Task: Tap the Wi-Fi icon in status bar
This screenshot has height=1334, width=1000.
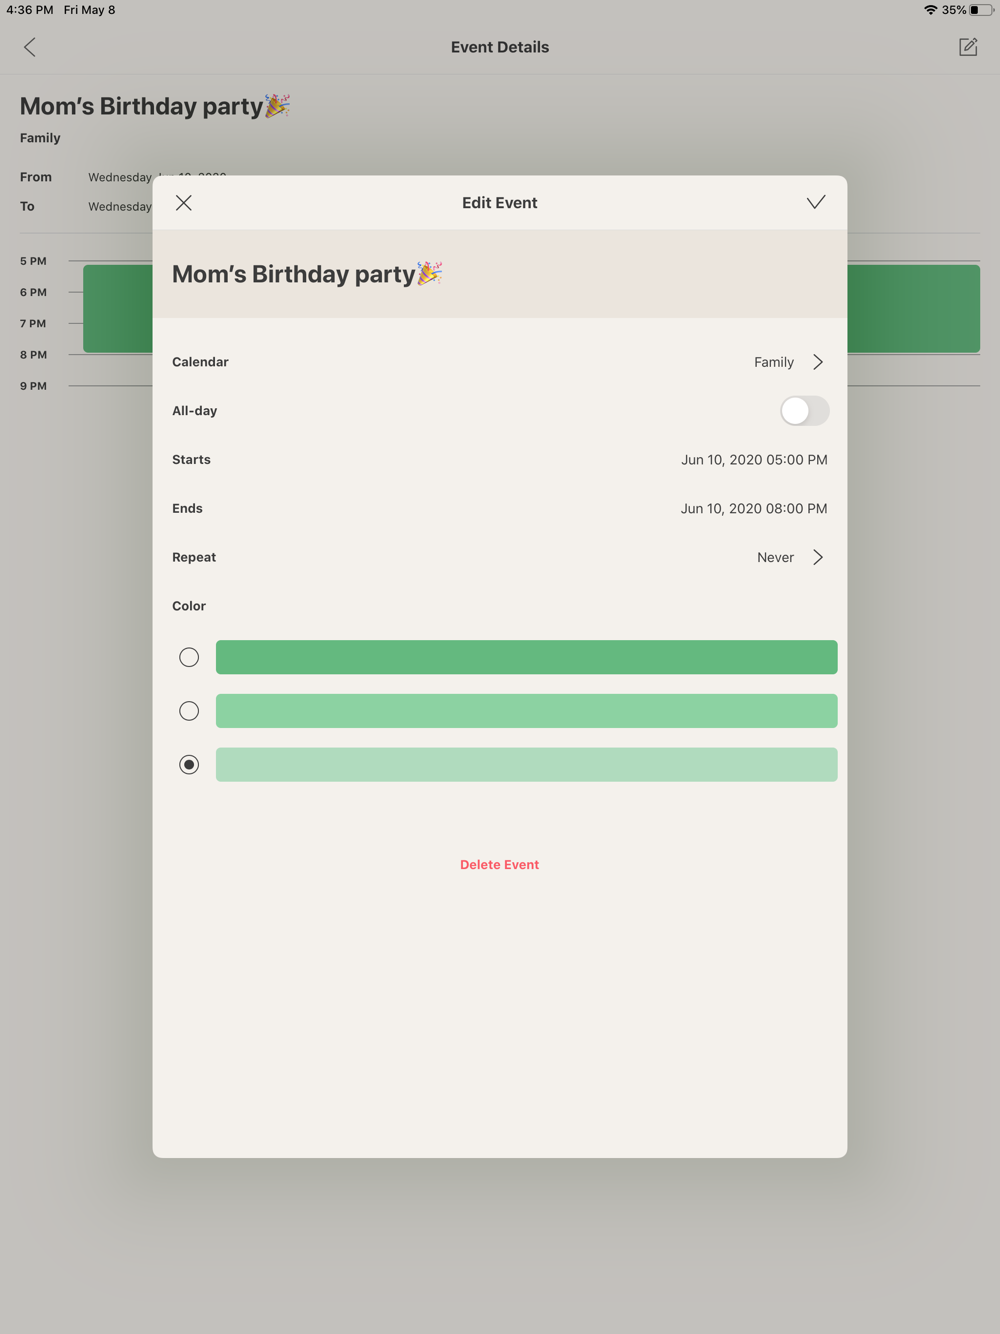Action: (x=930, y=10)
